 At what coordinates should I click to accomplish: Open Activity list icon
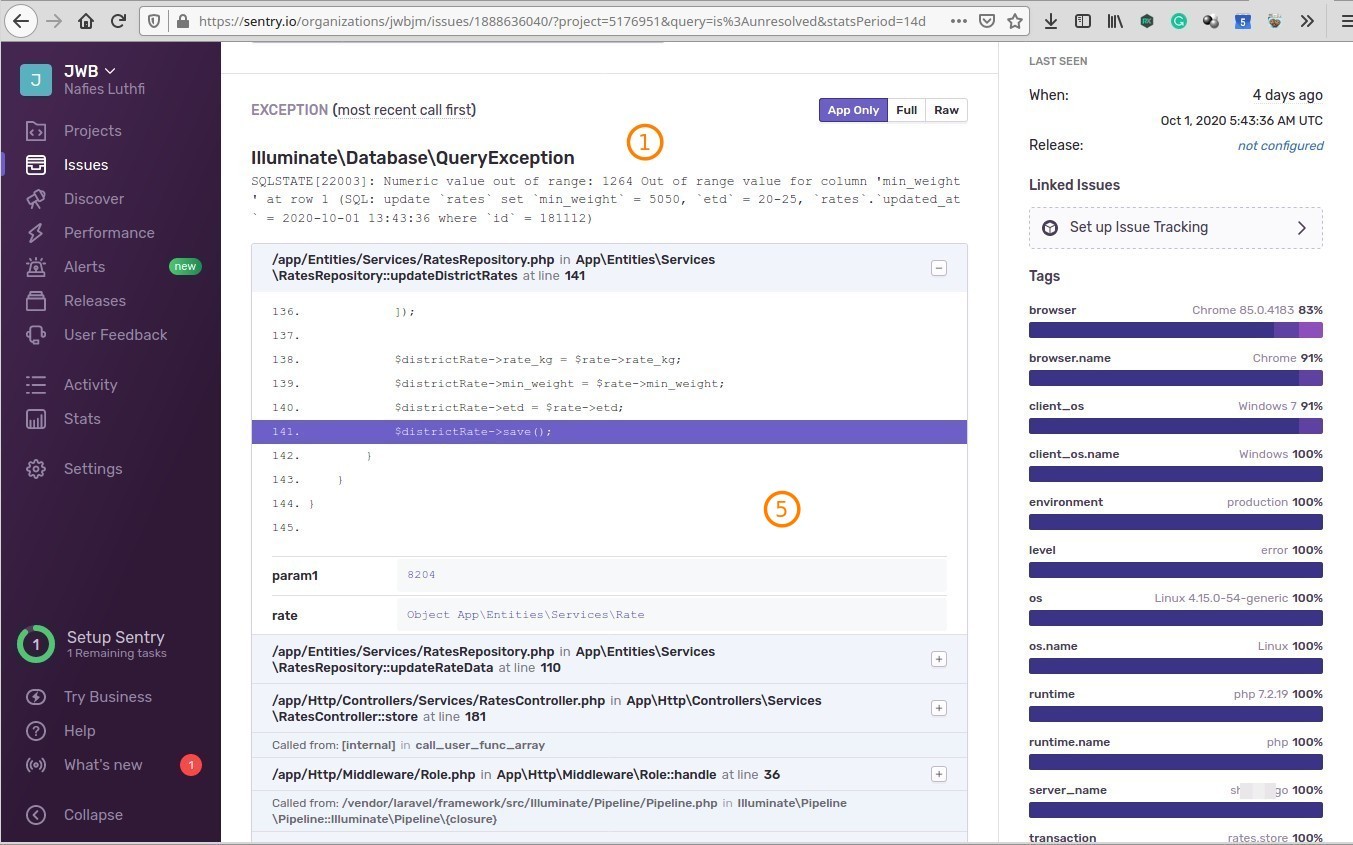(36, 385)
